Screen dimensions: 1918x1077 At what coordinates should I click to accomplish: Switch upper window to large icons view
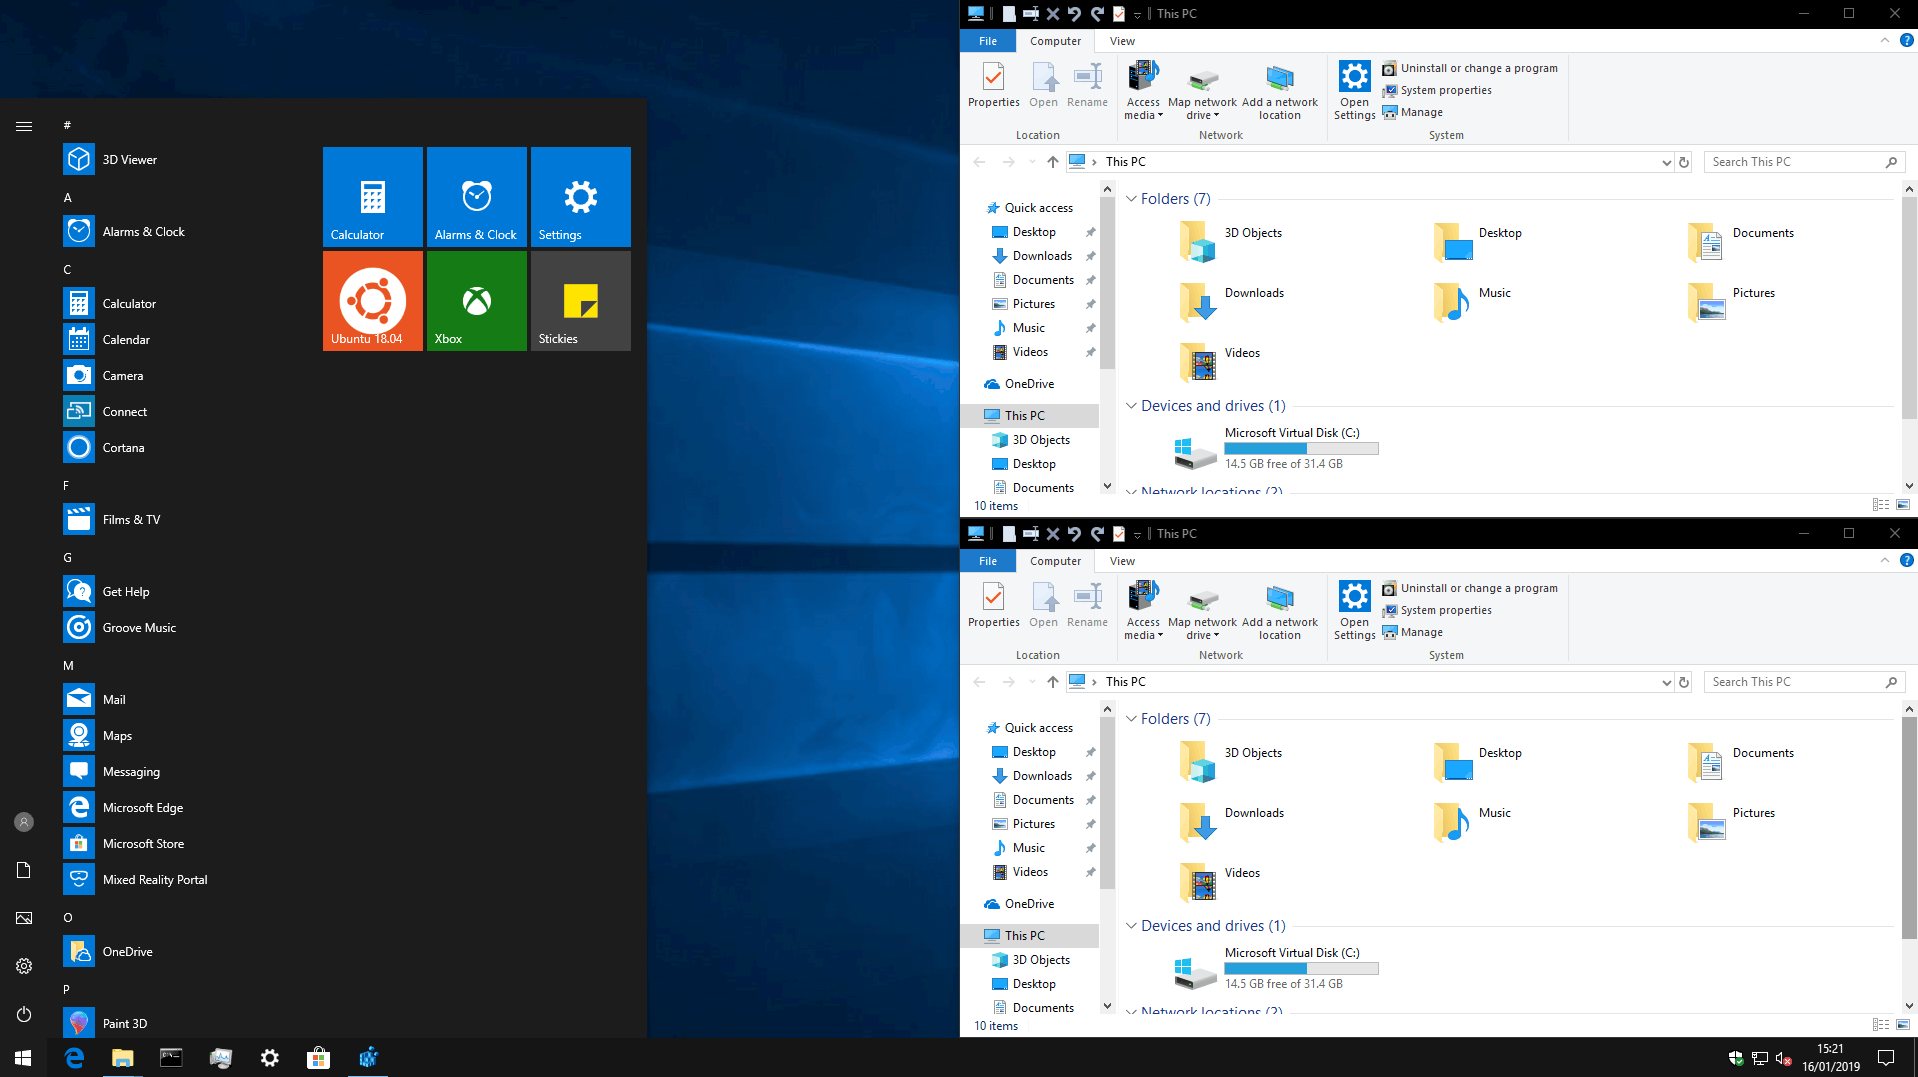pos(1902,505)
